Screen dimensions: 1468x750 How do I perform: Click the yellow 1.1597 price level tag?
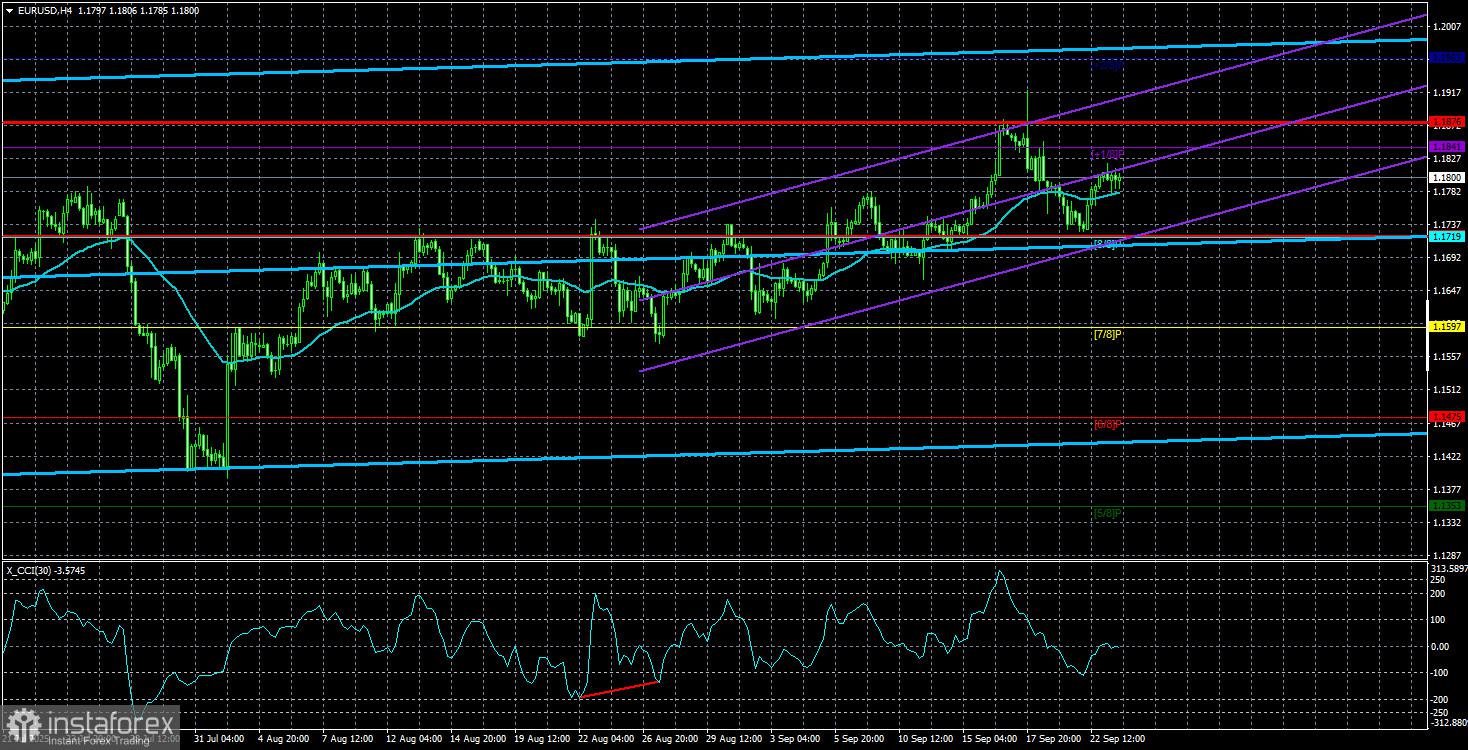pyautogui.click(x=1447, y=327)
